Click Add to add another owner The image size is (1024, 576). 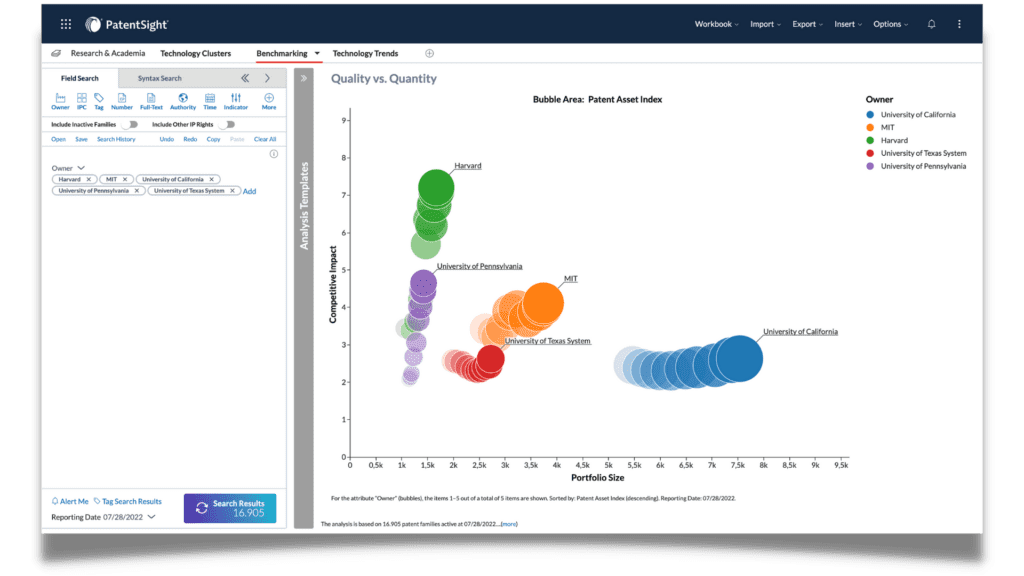click(249, 191)
